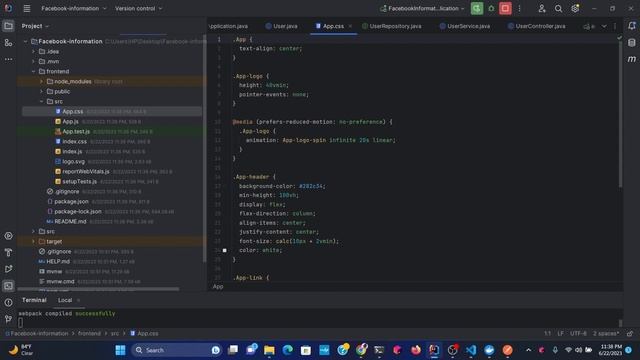The image size is (640, 360).
Task: Expand the target folder
Action: coord(33,242)
